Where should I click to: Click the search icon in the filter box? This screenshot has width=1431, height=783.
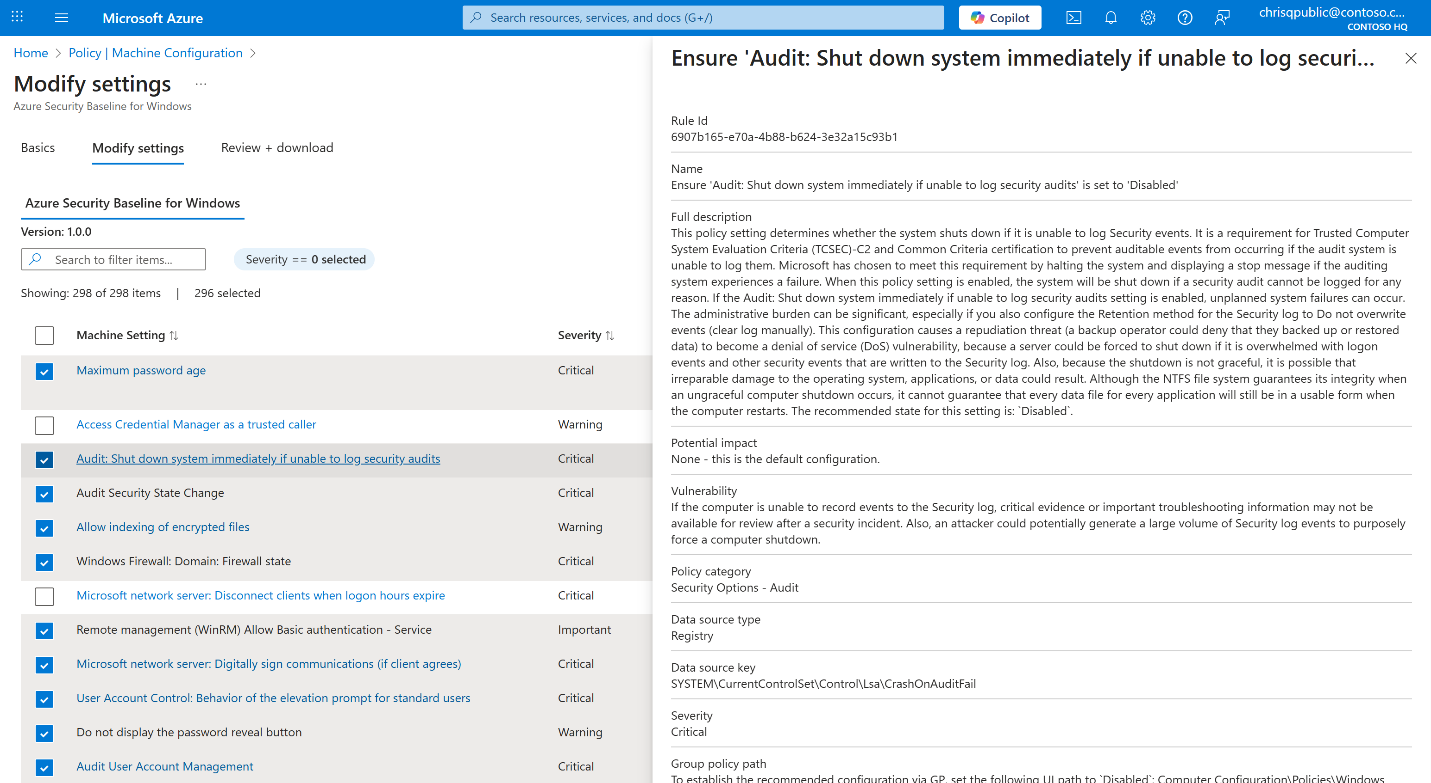pos(36,260)
